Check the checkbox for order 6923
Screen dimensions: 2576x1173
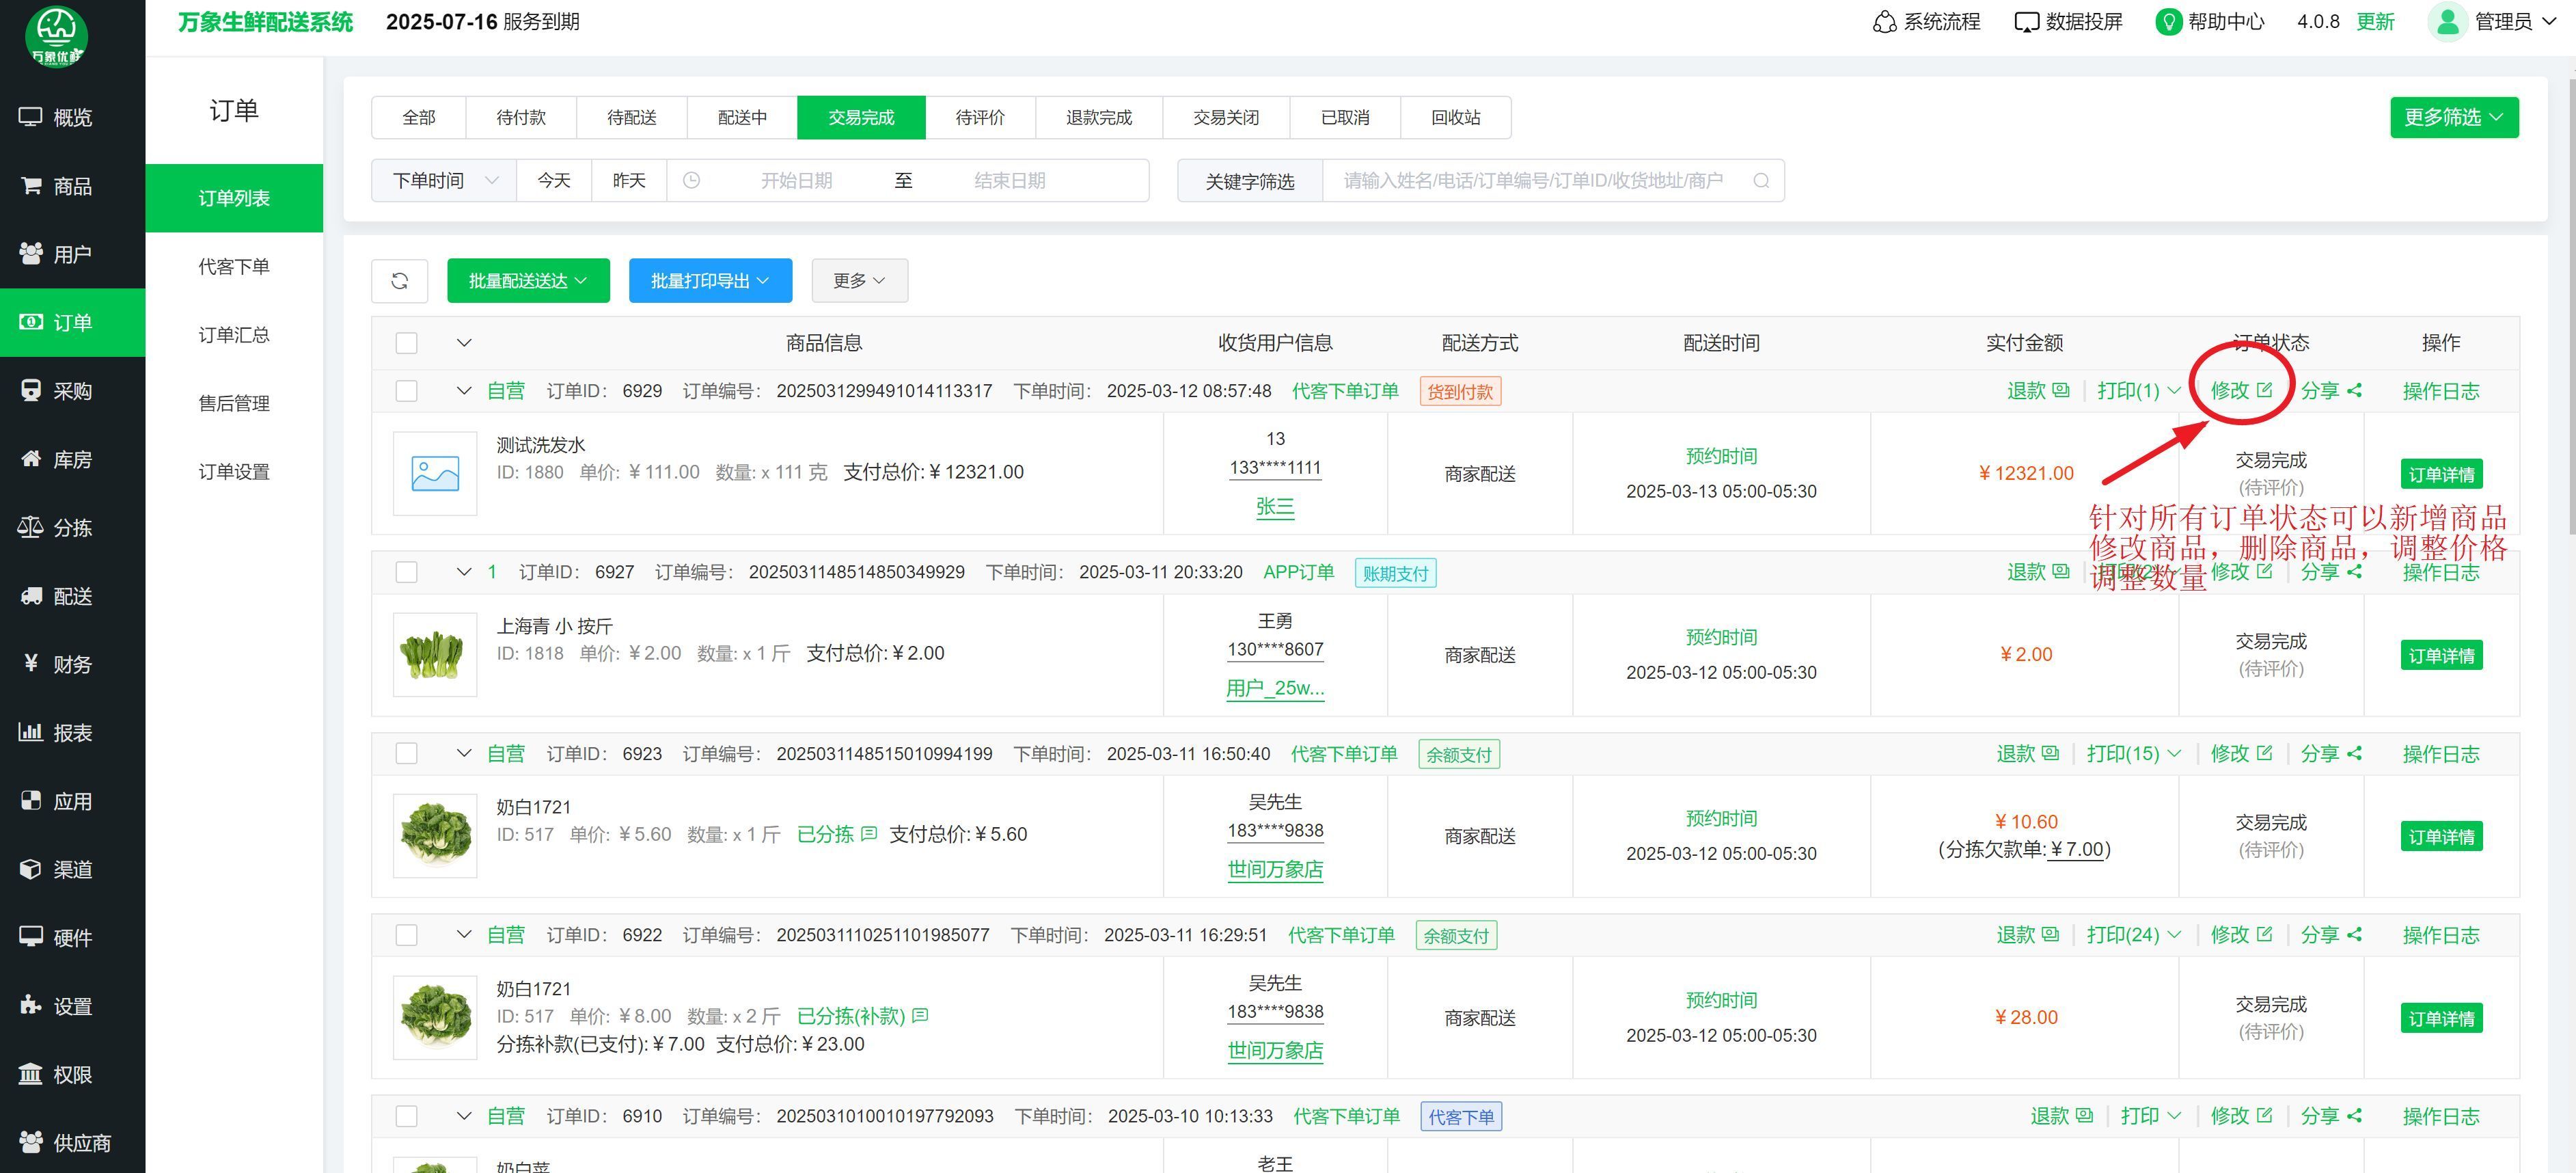(x=406, y=754)
